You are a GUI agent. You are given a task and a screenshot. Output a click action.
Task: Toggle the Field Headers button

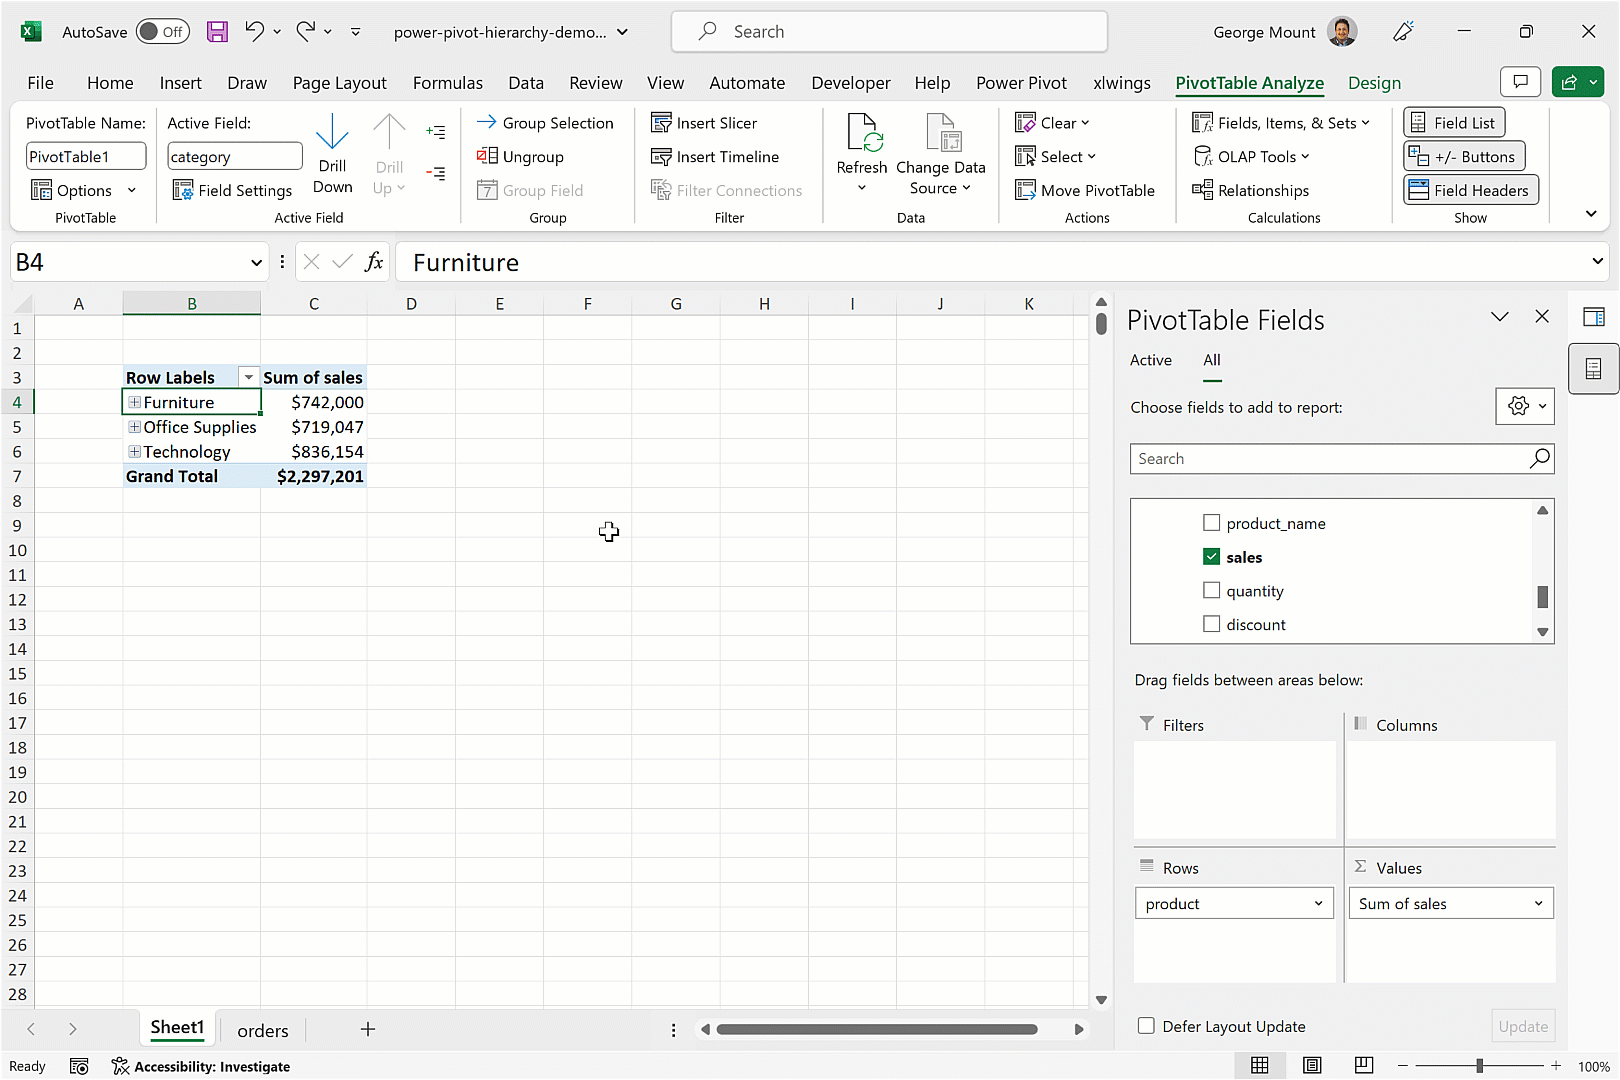(1470, 189)
